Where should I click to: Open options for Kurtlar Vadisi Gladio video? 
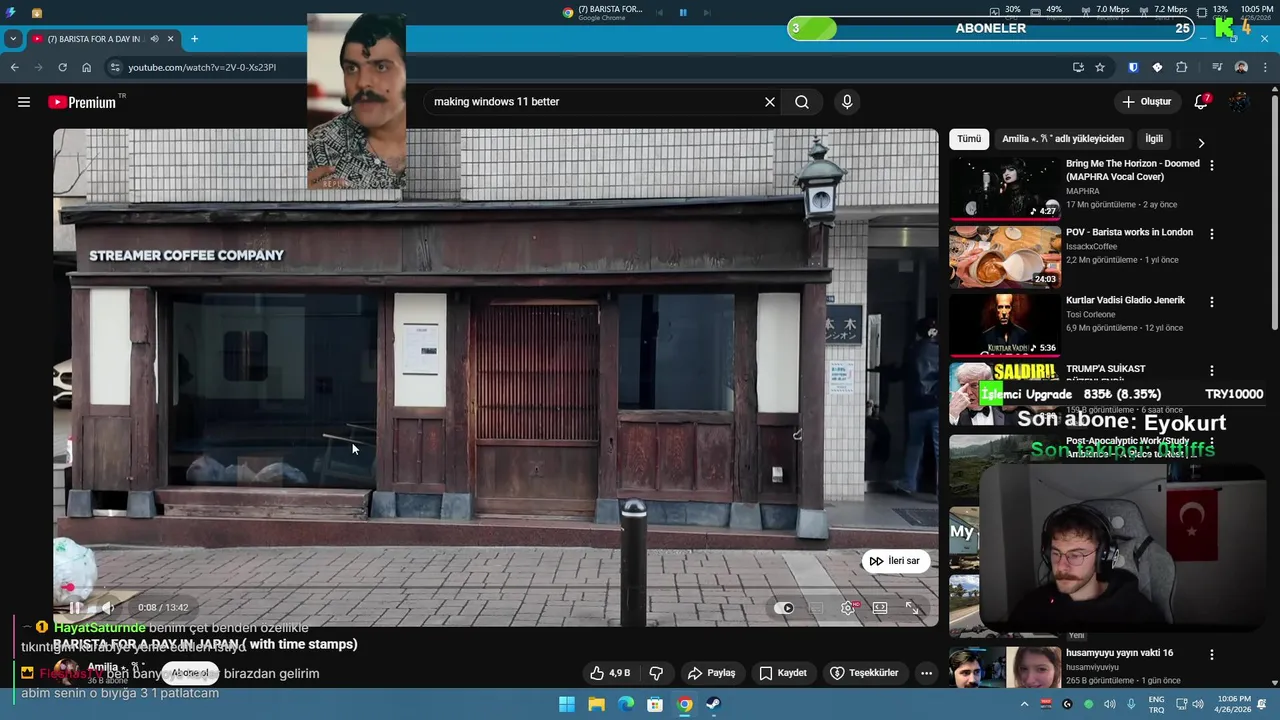point(1212,302)
